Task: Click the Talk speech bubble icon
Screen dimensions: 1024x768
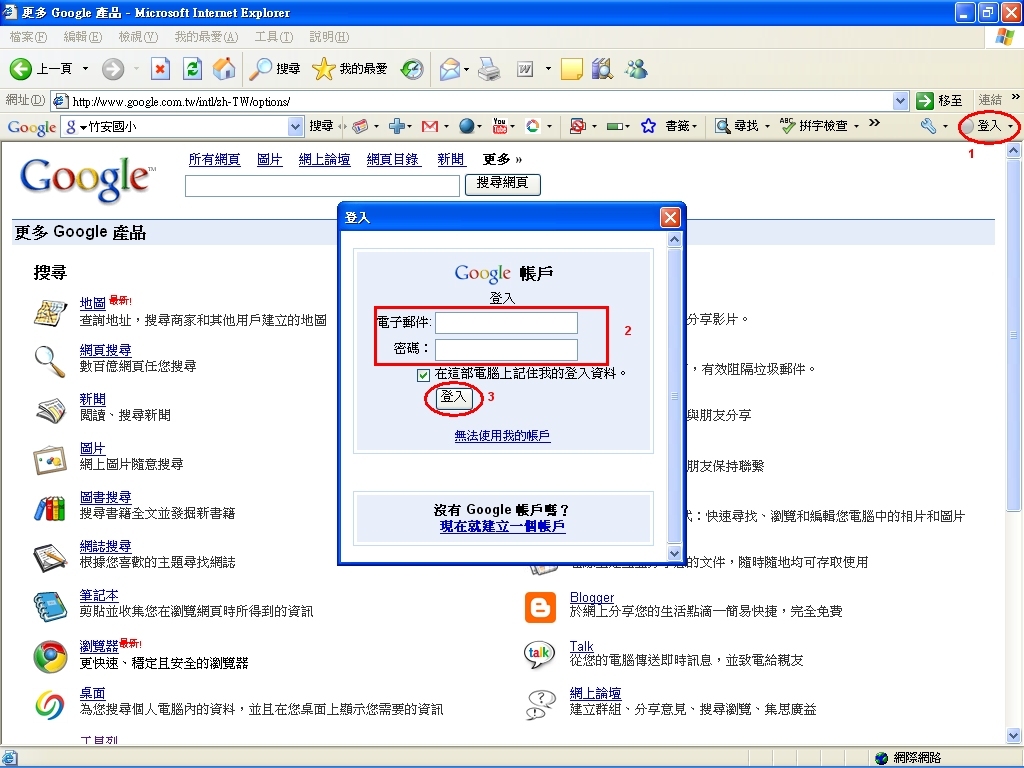Action: point(539,654)
